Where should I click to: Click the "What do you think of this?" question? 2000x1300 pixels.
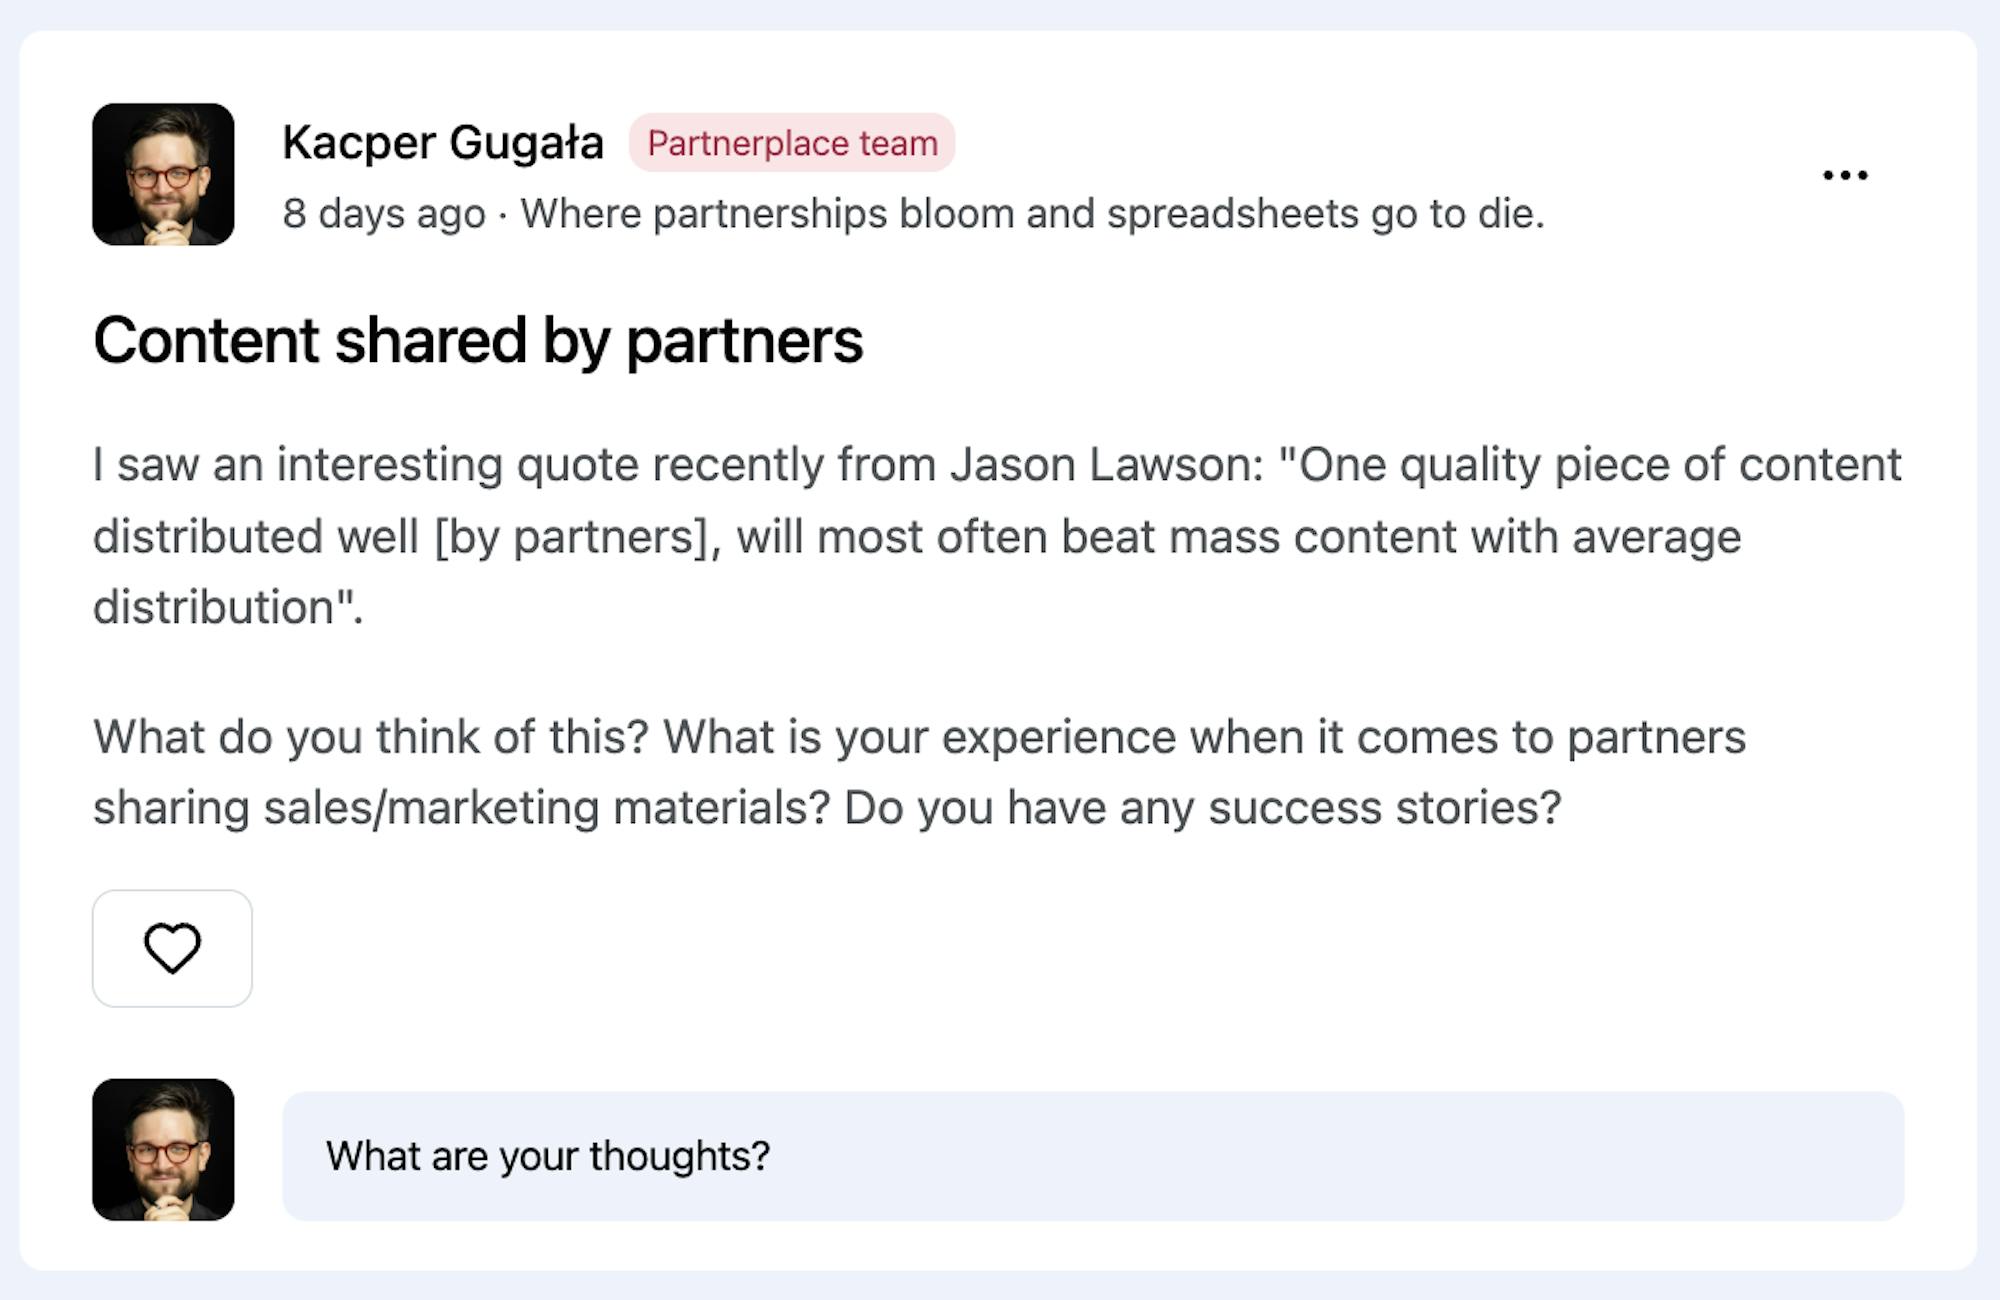click(x=371, y=737)
